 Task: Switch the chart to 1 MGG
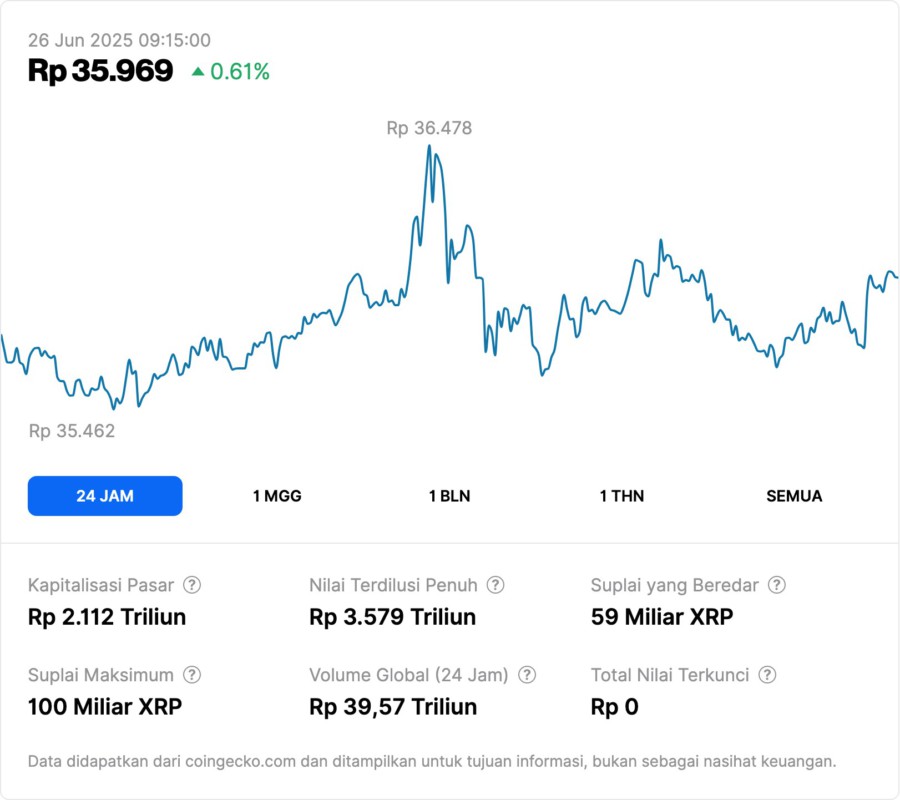tap(277, 496)
